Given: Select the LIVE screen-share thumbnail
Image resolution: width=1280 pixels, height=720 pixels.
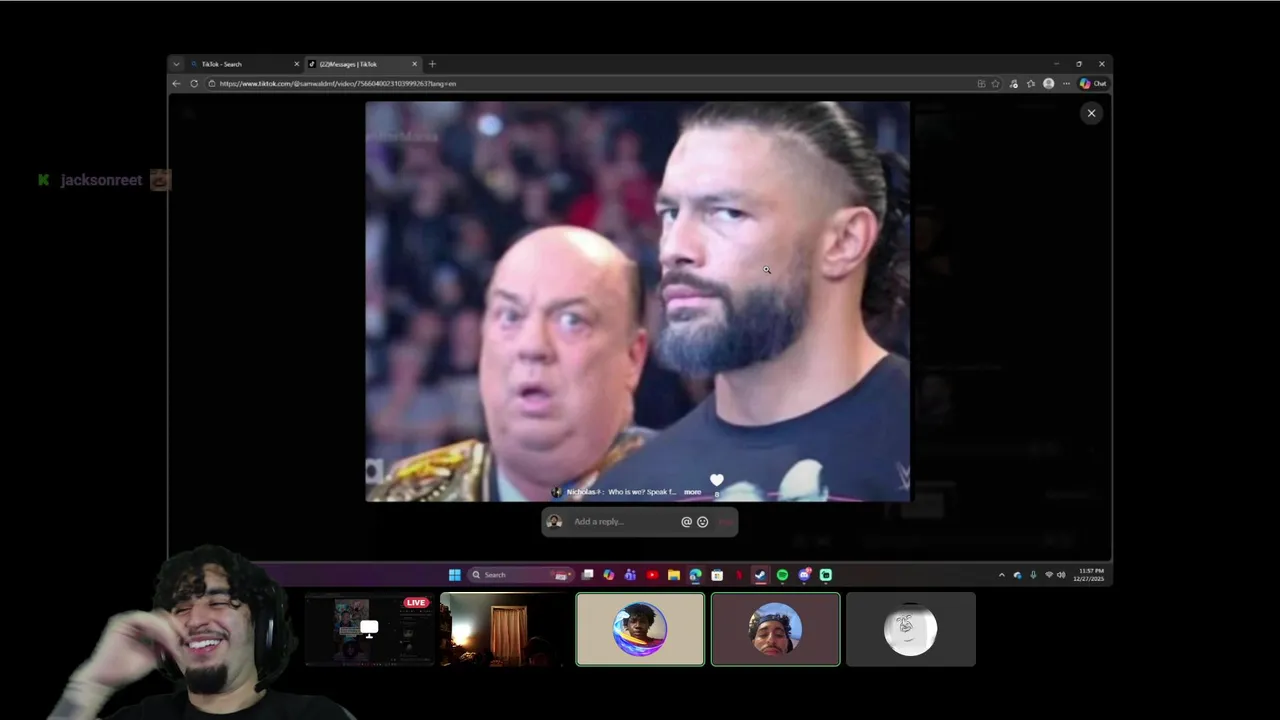Looking at the screenshot, I should 369,629.
